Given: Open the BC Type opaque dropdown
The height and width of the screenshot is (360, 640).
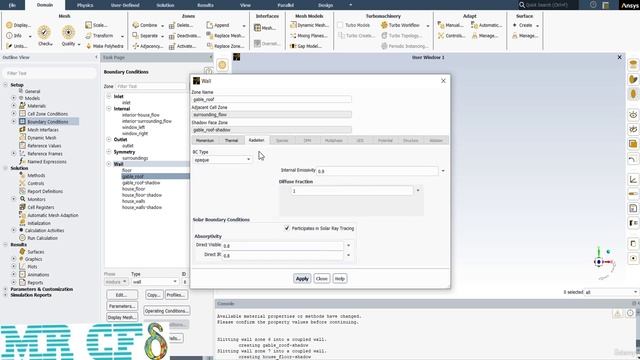Looking at the screenshot, I should pos(222,160).
